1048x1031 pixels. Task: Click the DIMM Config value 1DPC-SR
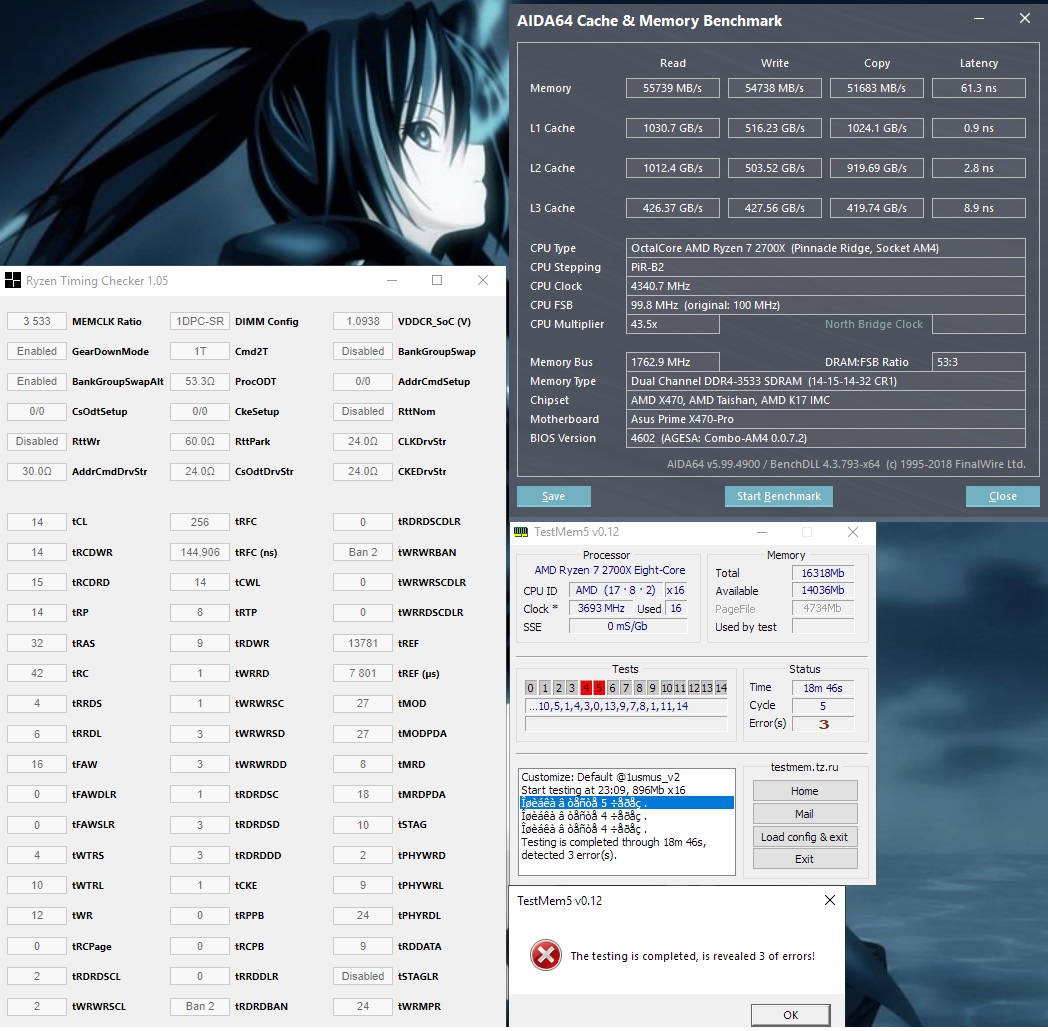click(200, 321)
